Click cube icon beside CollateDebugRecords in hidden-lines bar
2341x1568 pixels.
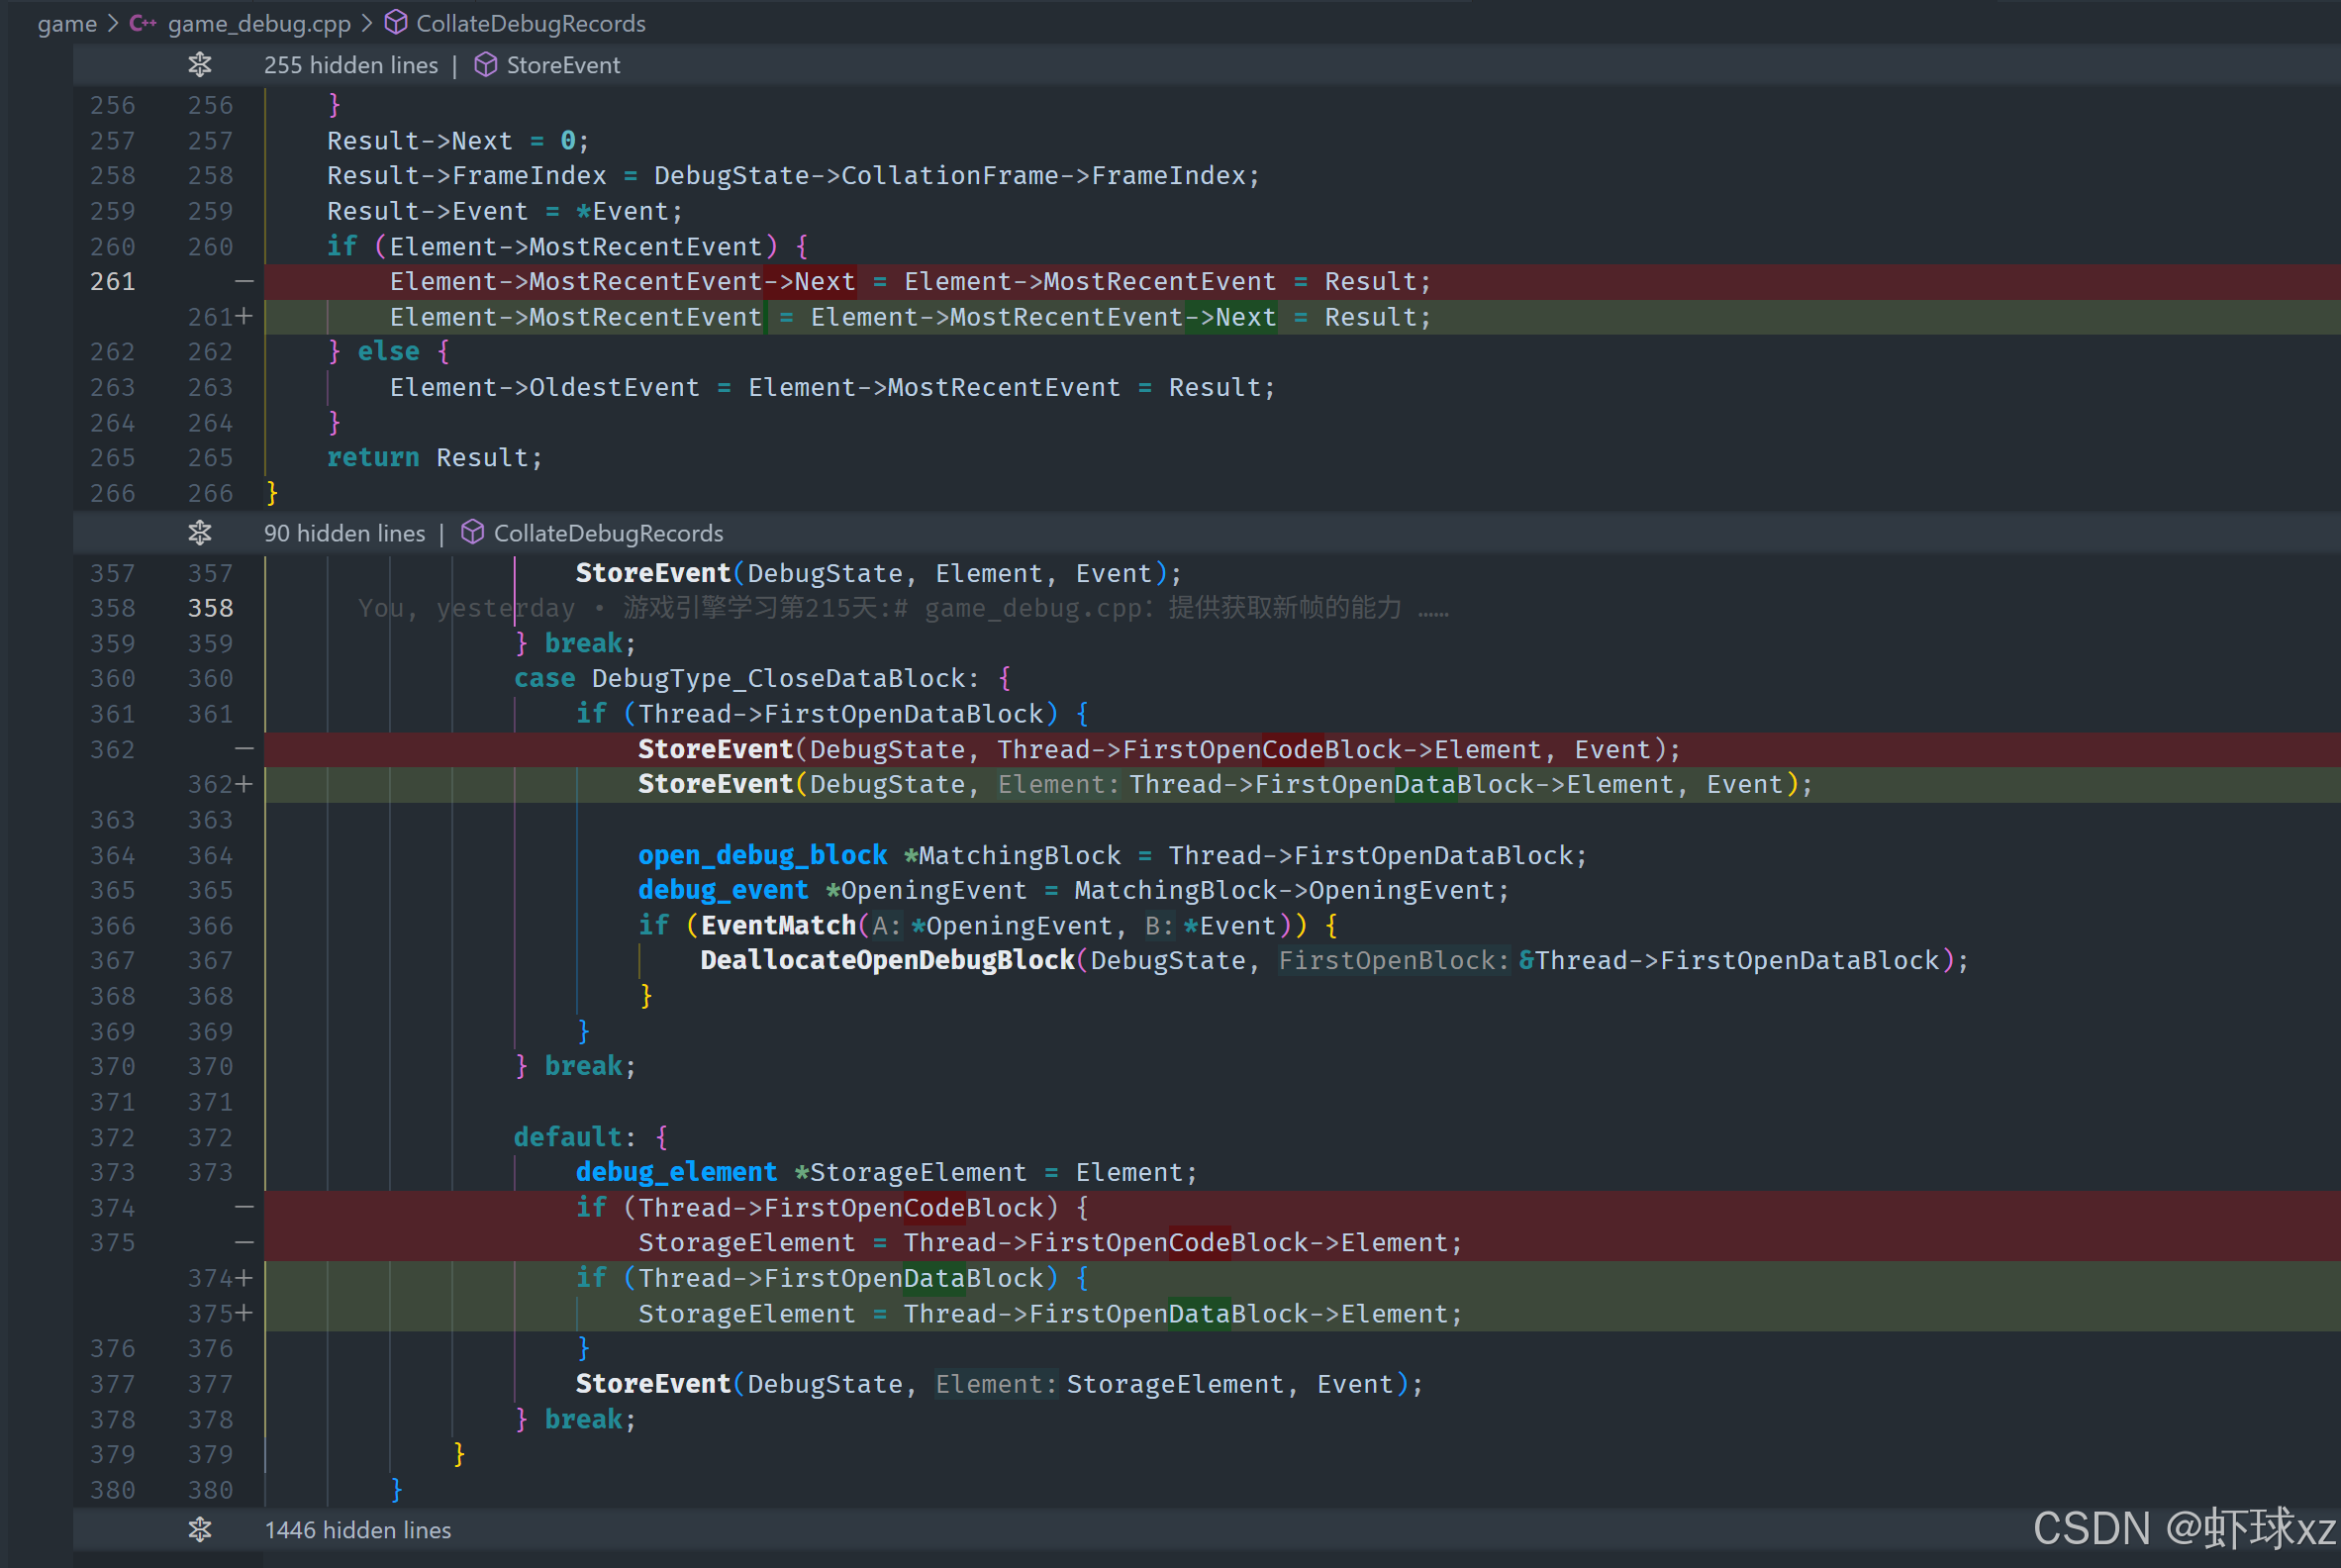pos(473,533)
